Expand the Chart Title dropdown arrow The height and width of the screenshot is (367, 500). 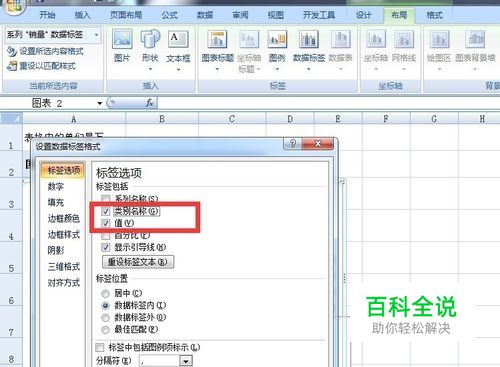coord(217,69)
